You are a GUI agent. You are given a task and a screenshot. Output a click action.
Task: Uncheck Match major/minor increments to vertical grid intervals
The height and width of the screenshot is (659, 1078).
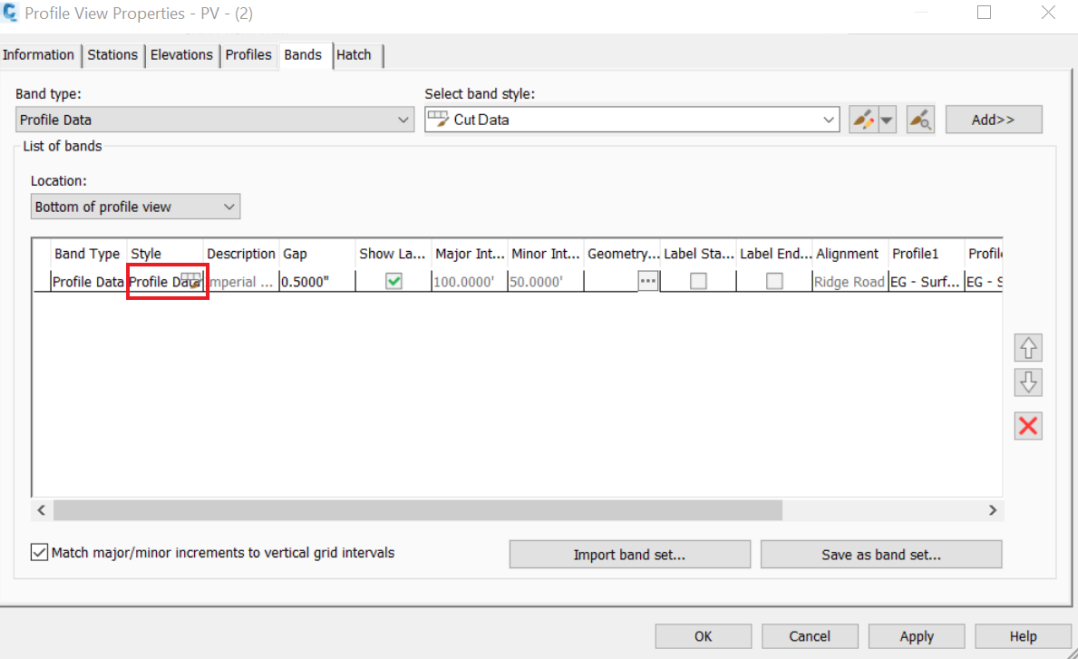click(x=38, y=553)
